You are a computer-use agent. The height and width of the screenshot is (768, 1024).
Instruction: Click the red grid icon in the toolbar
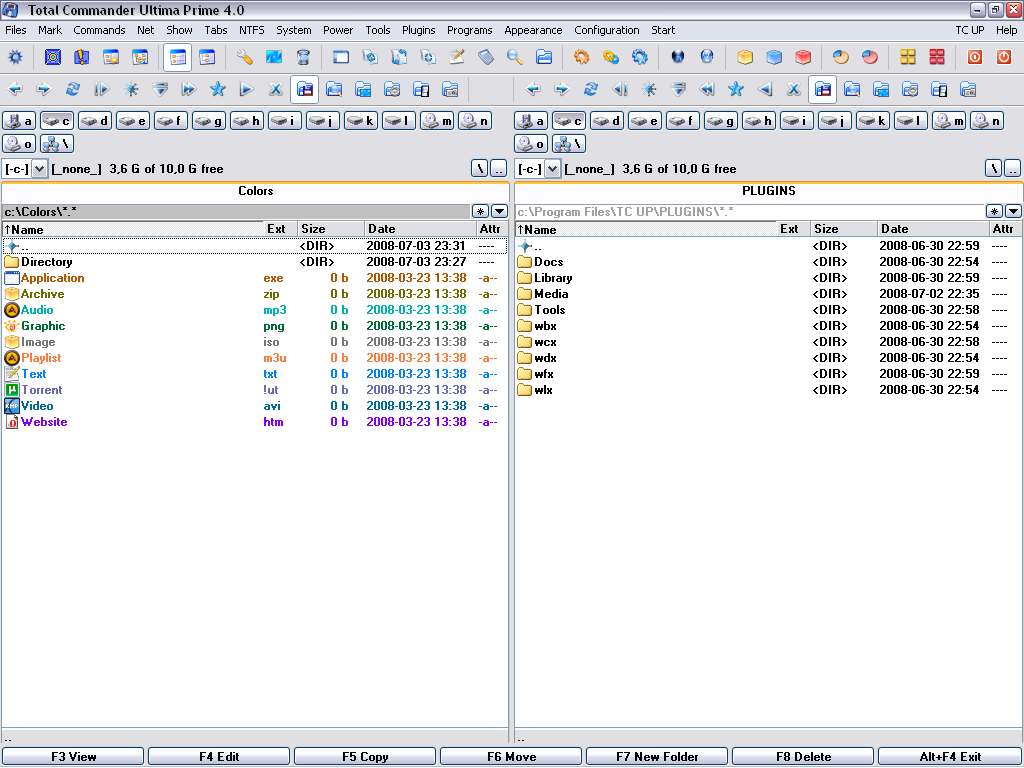(x=937, y=57)
